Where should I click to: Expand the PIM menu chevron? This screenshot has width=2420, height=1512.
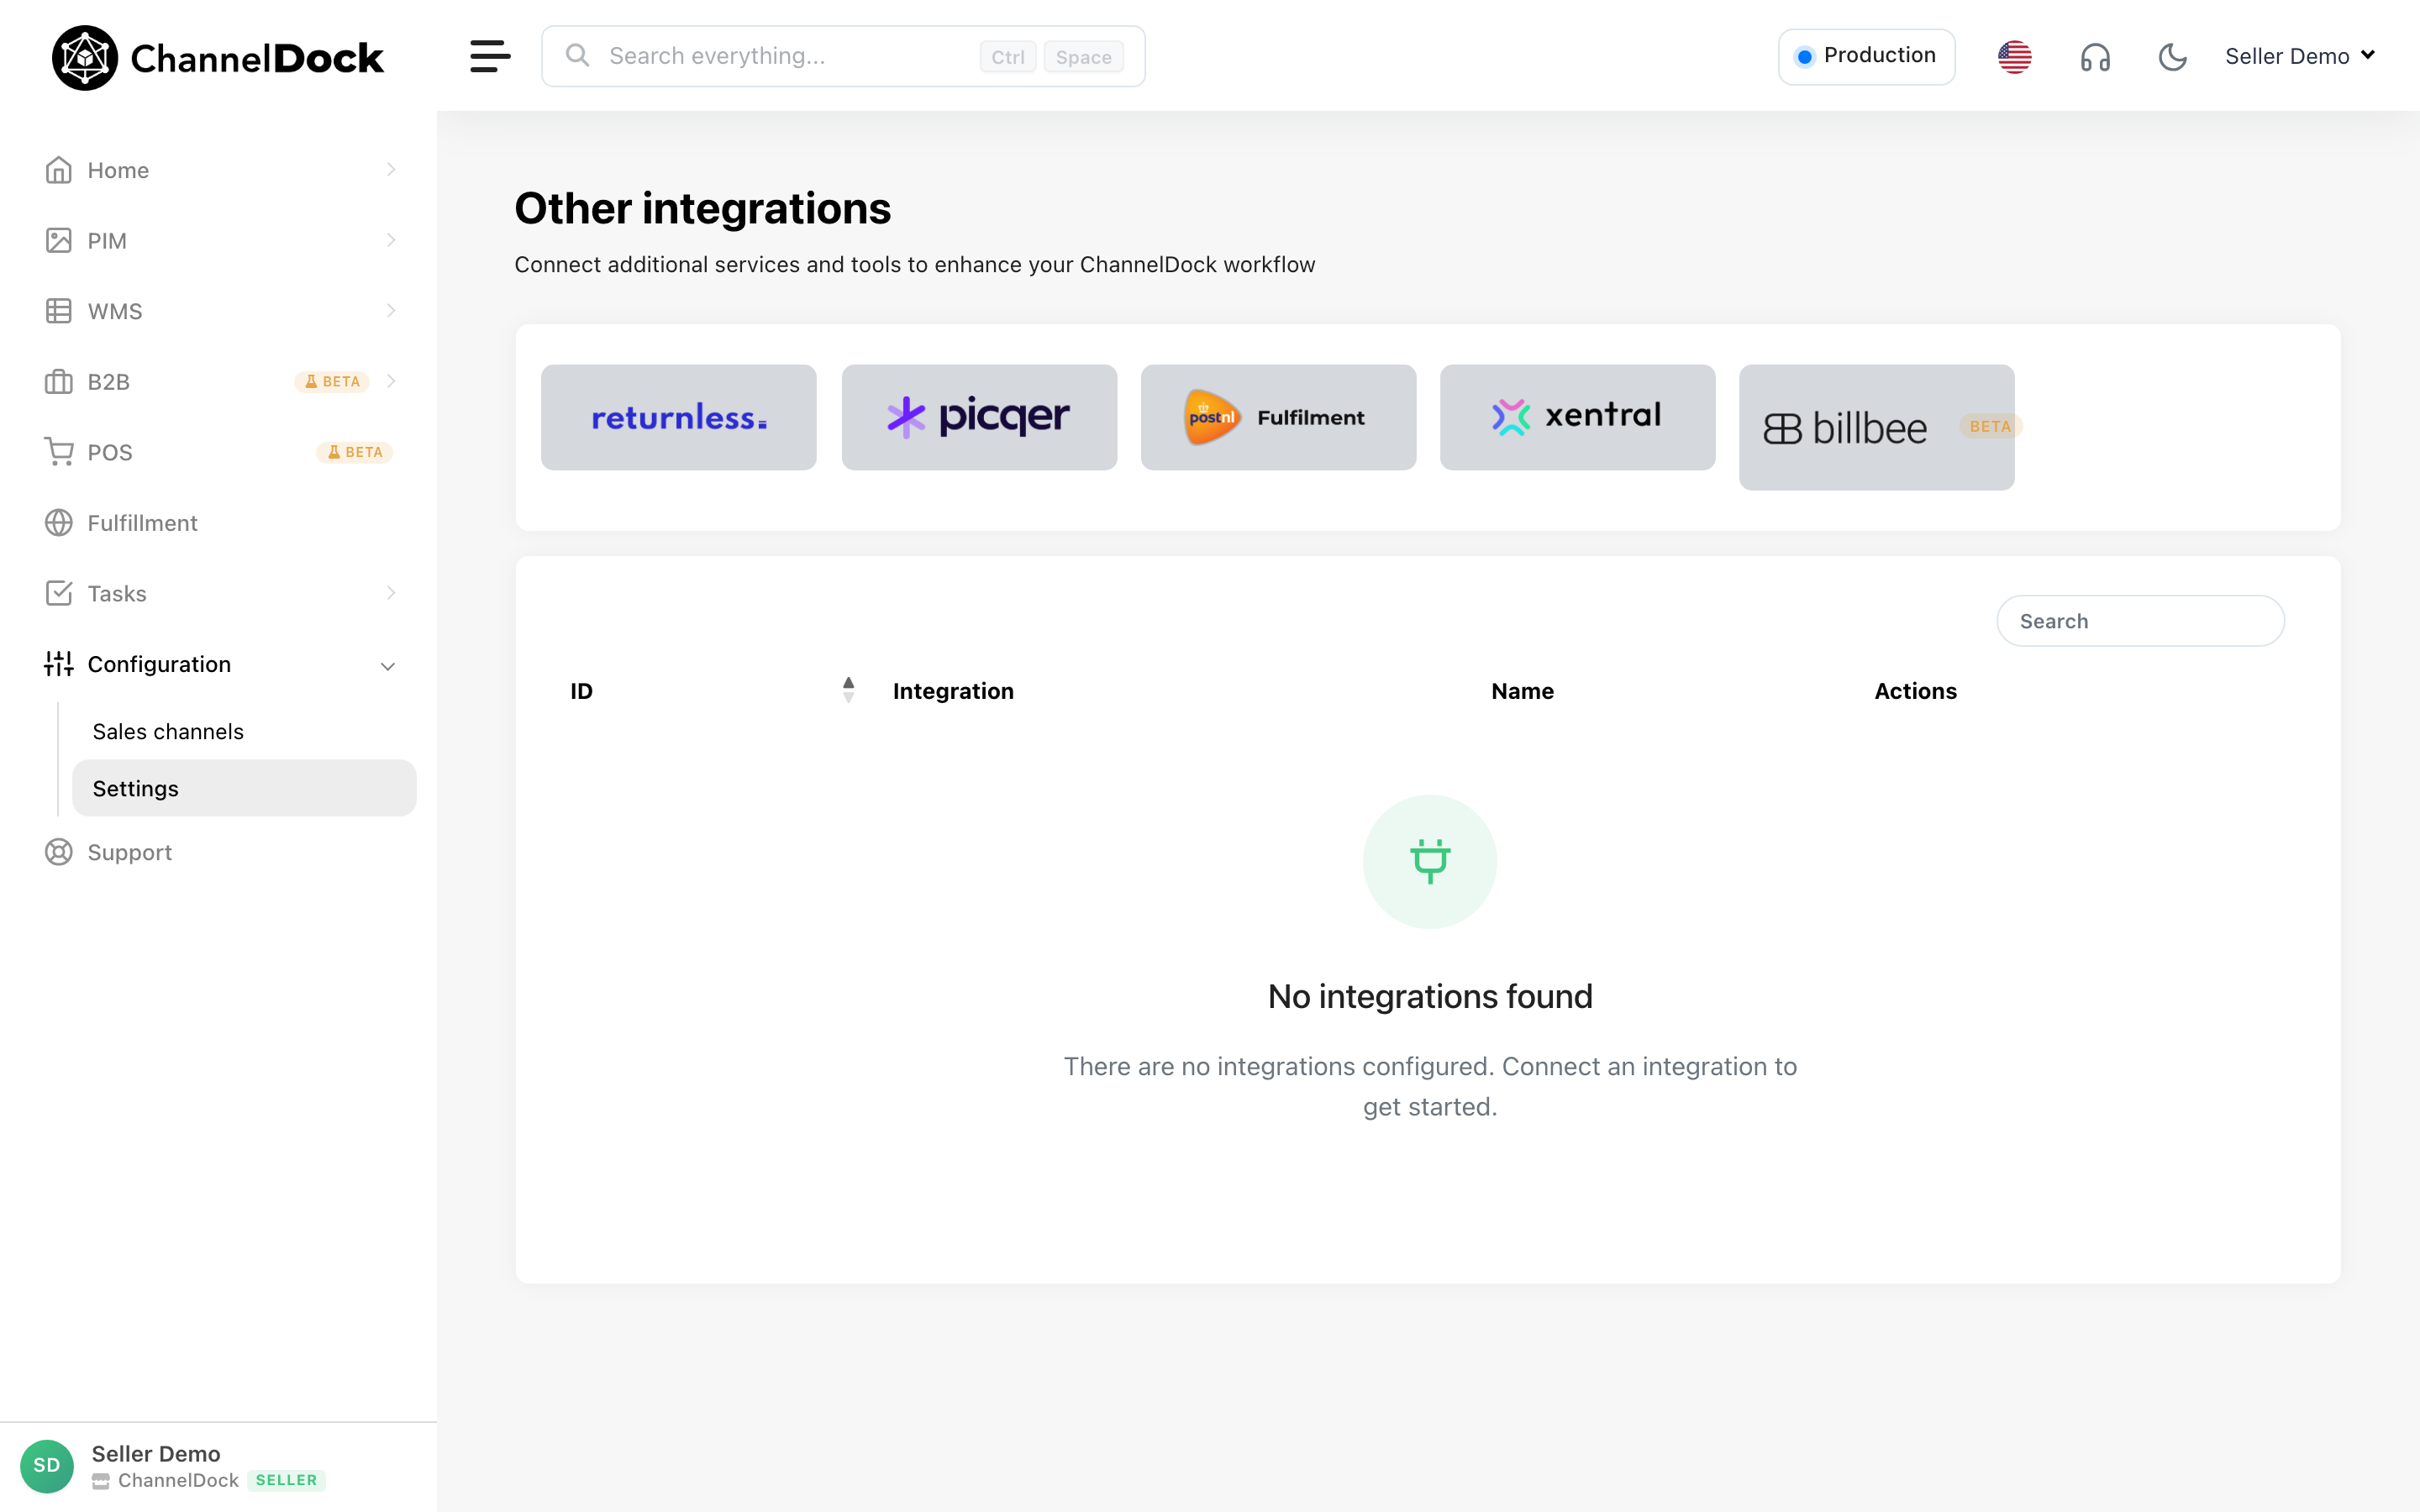tap(391, 240)
